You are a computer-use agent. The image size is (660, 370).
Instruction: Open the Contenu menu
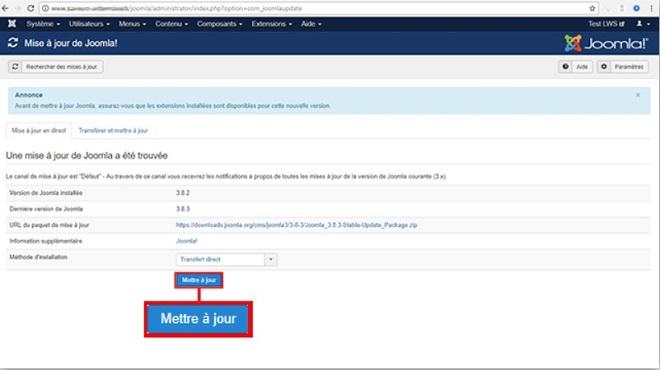point(171,24)
